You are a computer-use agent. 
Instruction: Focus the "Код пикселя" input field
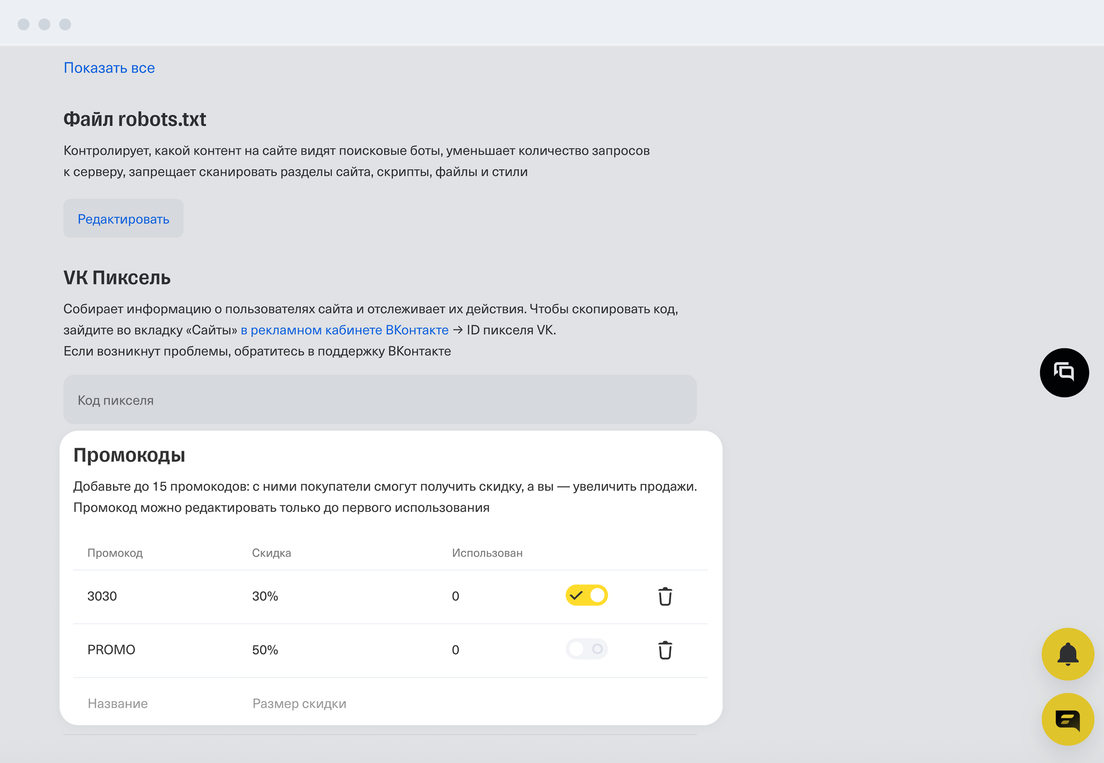(380, 400)
